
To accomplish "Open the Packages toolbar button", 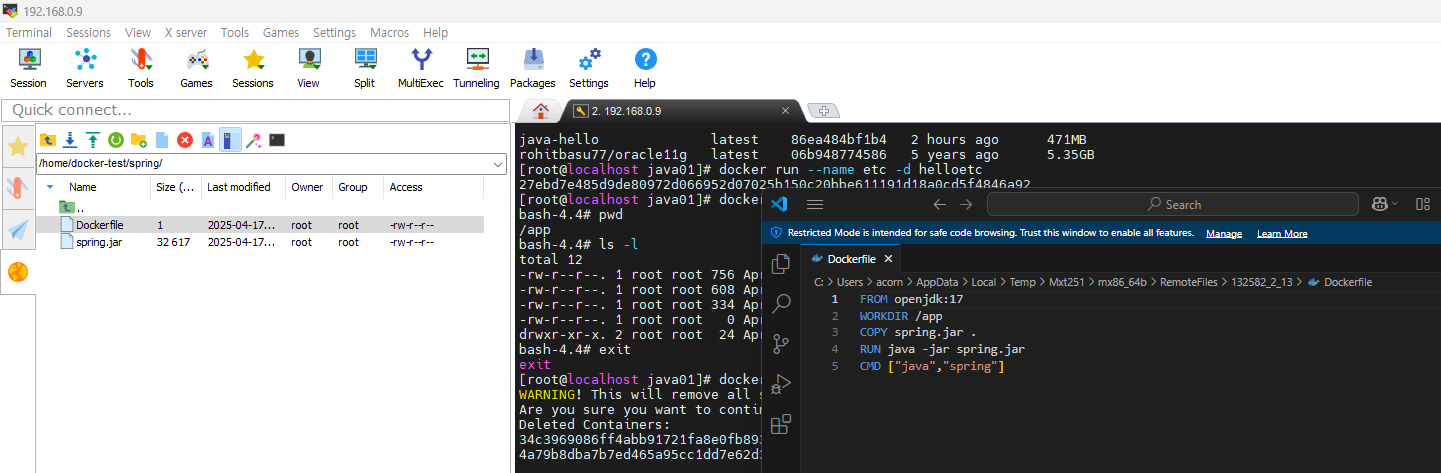I will 533,68.
